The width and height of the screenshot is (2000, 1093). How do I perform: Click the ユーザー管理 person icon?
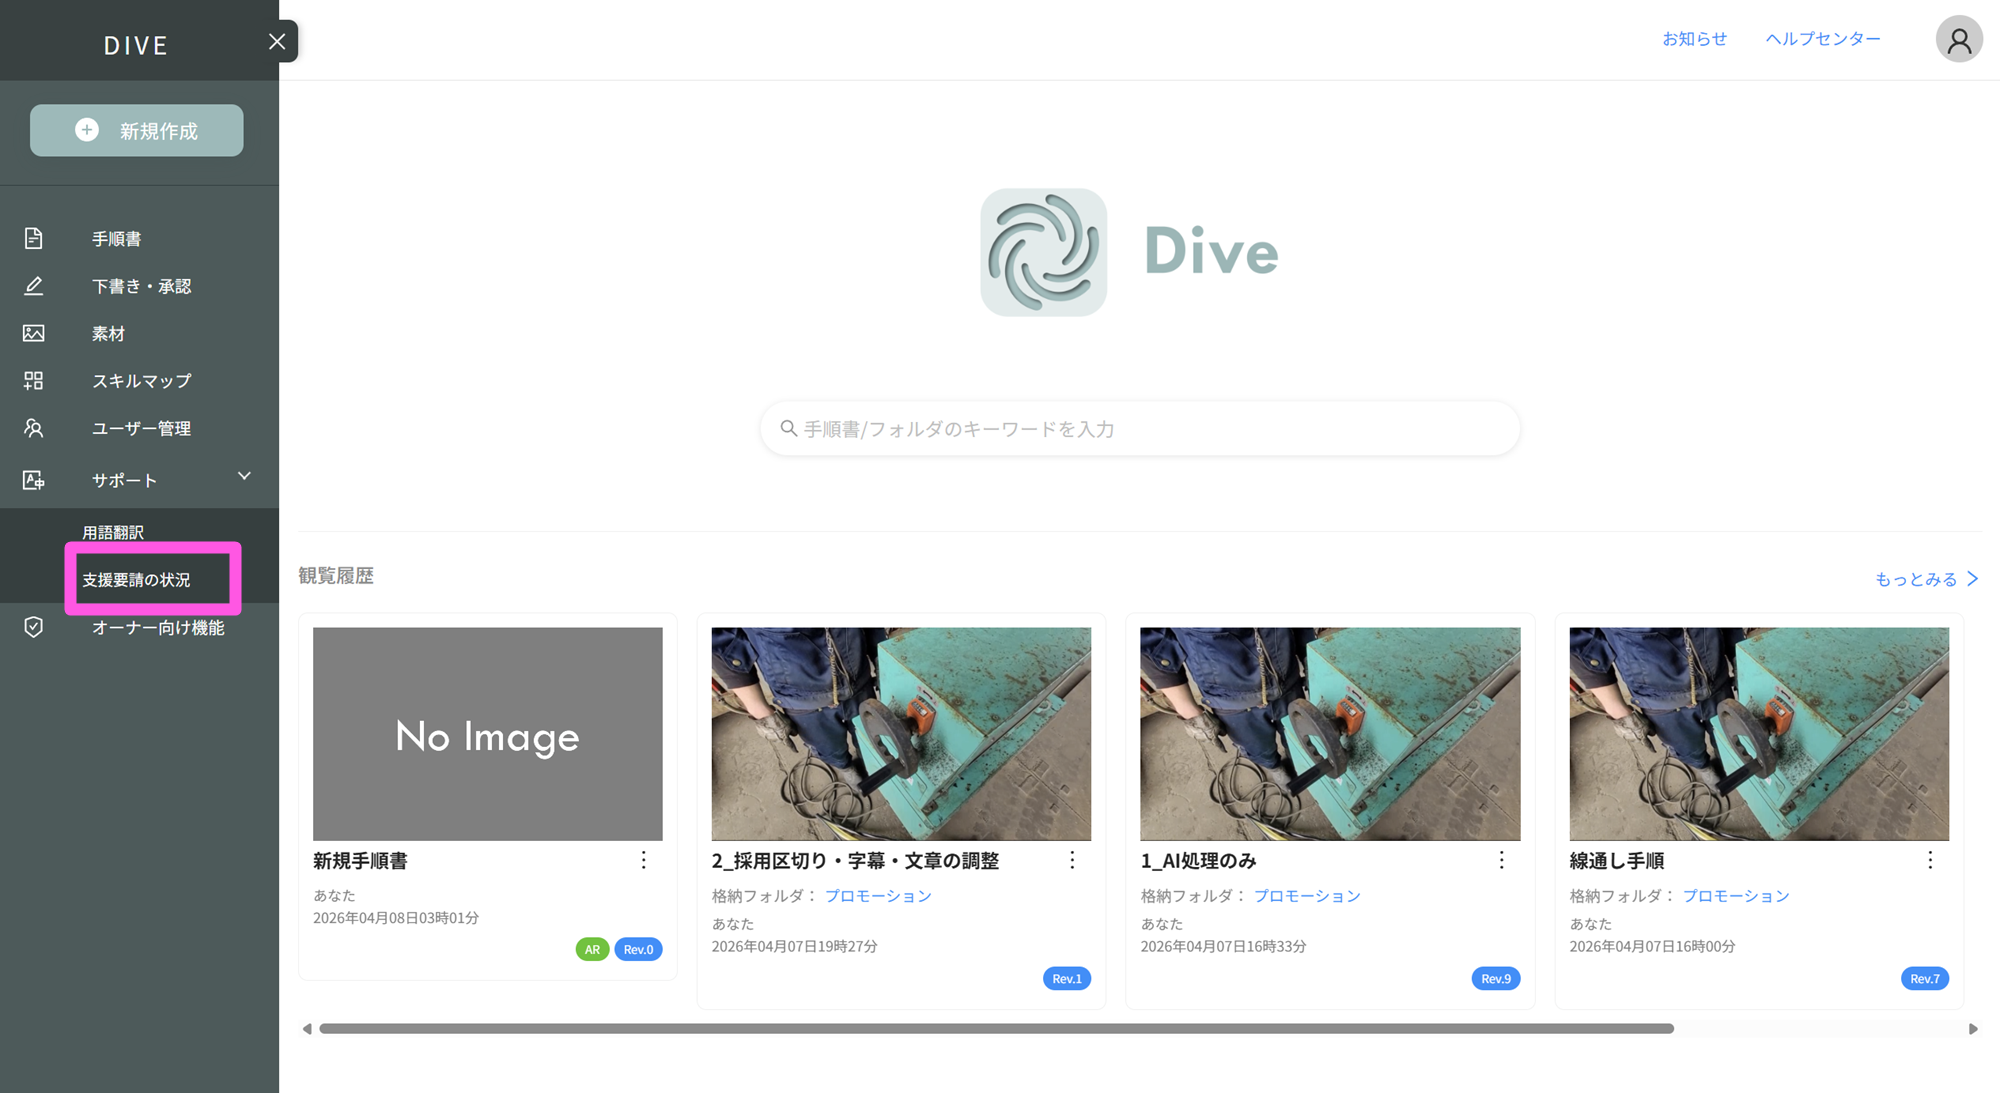coord(33,428)
